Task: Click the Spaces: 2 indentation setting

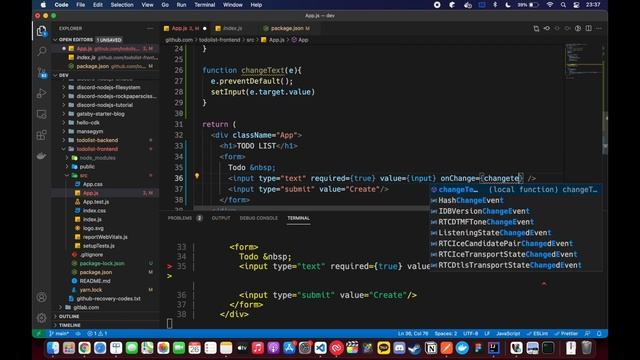Action: [446, 333]
